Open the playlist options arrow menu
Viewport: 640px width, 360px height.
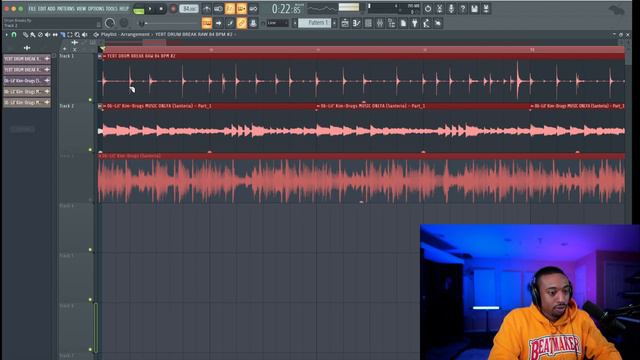pyautogui.click(x=6, y=35)
